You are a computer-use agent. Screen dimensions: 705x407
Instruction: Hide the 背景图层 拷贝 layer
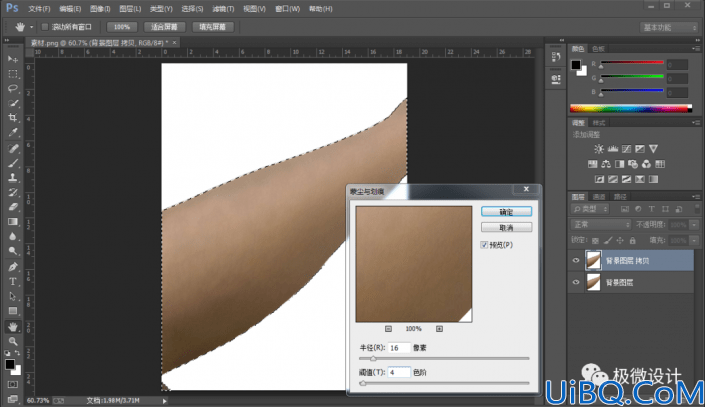click(576, 260)
